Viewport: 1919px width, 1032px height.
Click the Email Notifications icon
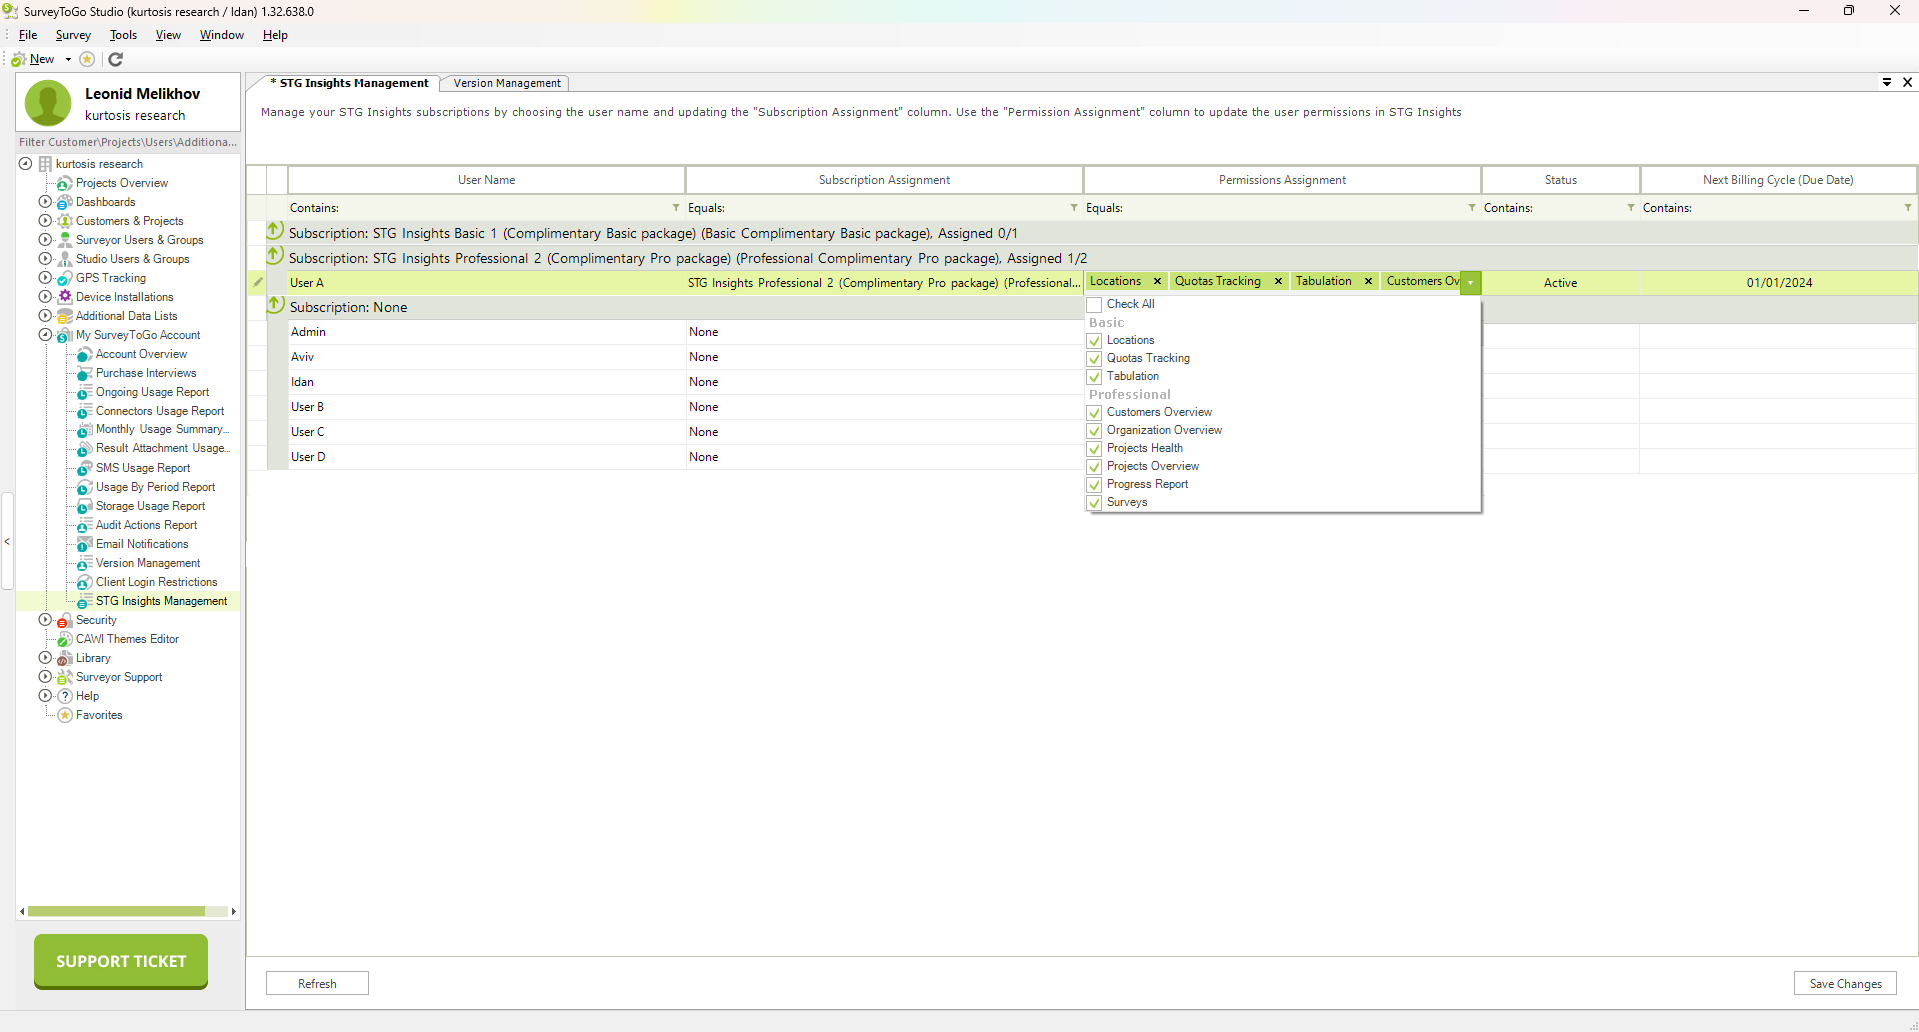click(84, 544)
